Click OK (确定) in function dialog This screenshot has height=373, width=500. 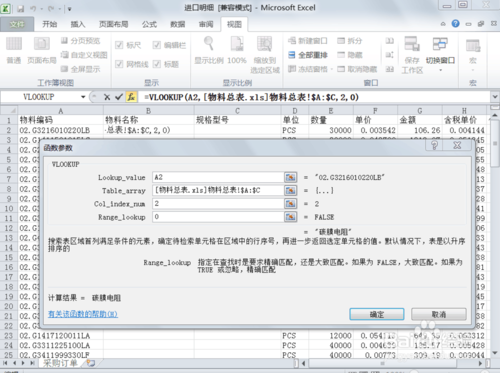(377, 314)
